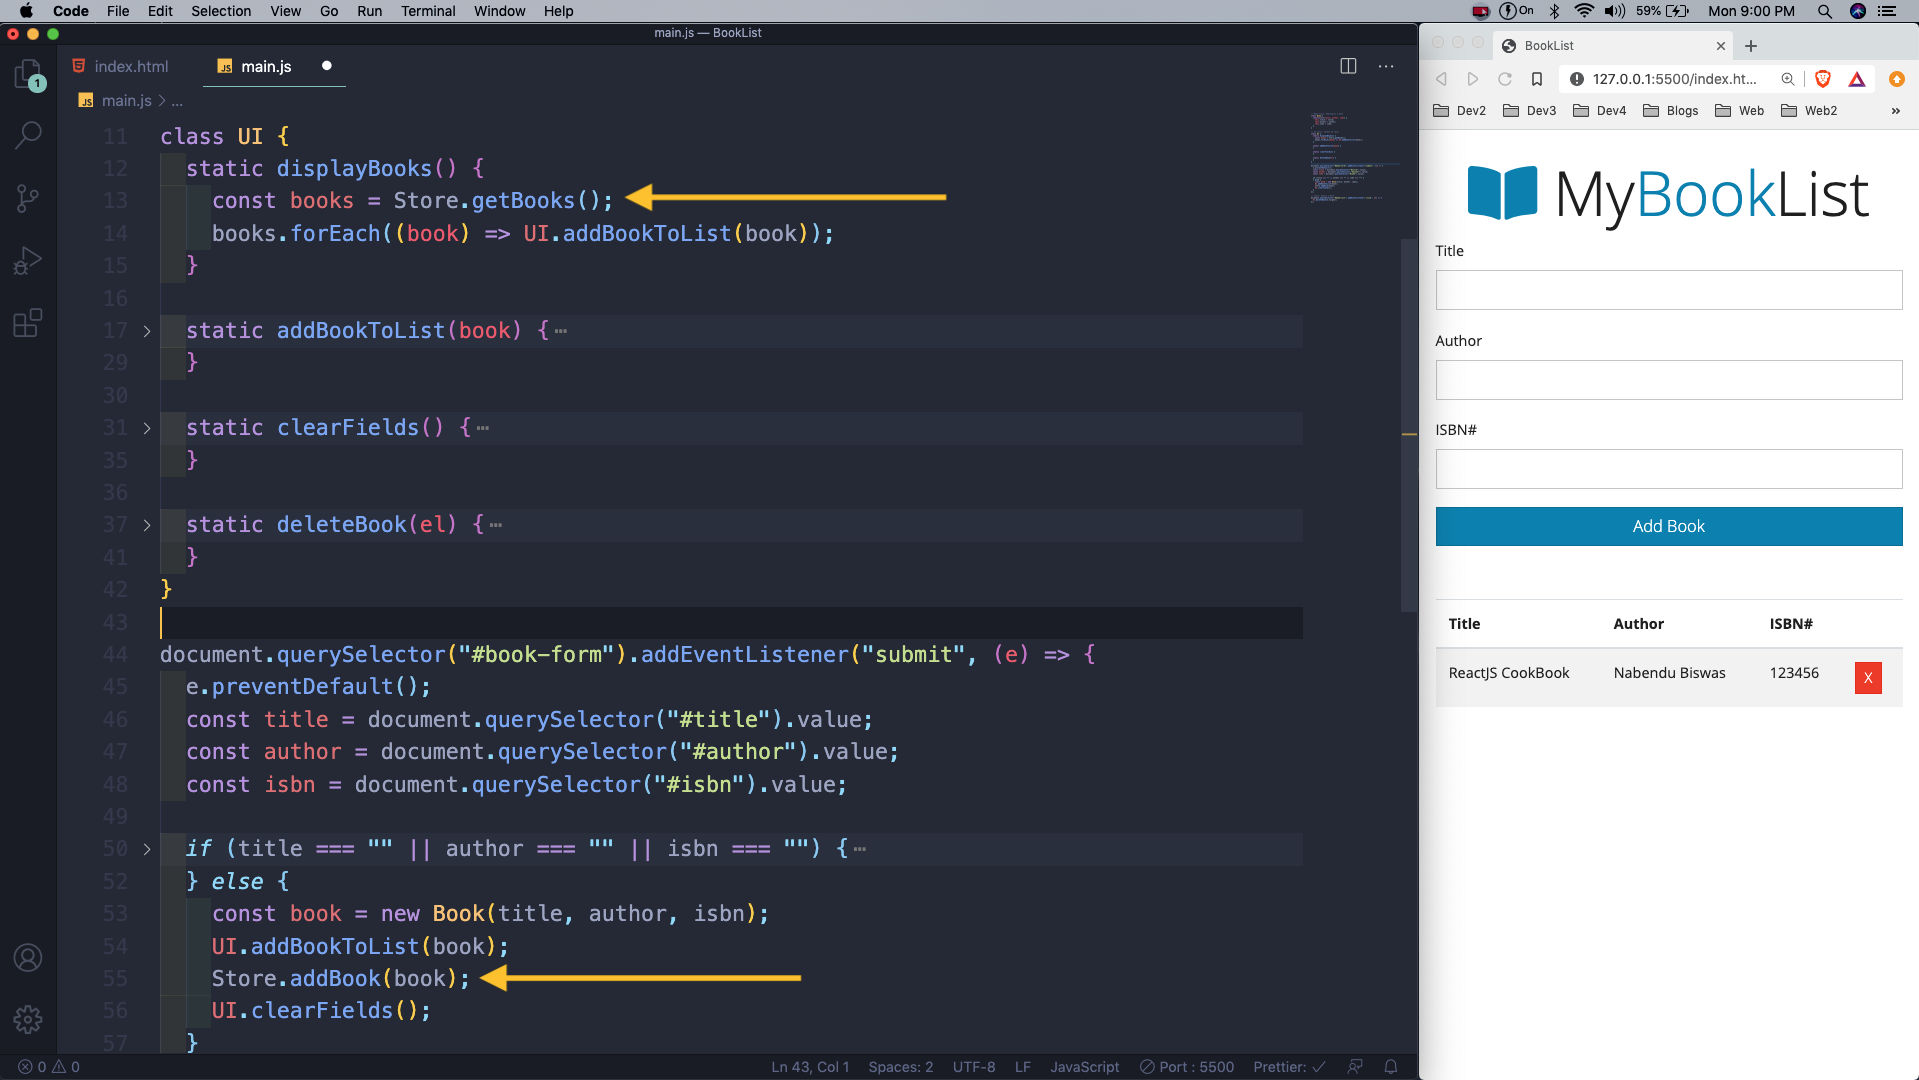Open the Extensions view
1919x1080 pixels.
pos(28,323)
